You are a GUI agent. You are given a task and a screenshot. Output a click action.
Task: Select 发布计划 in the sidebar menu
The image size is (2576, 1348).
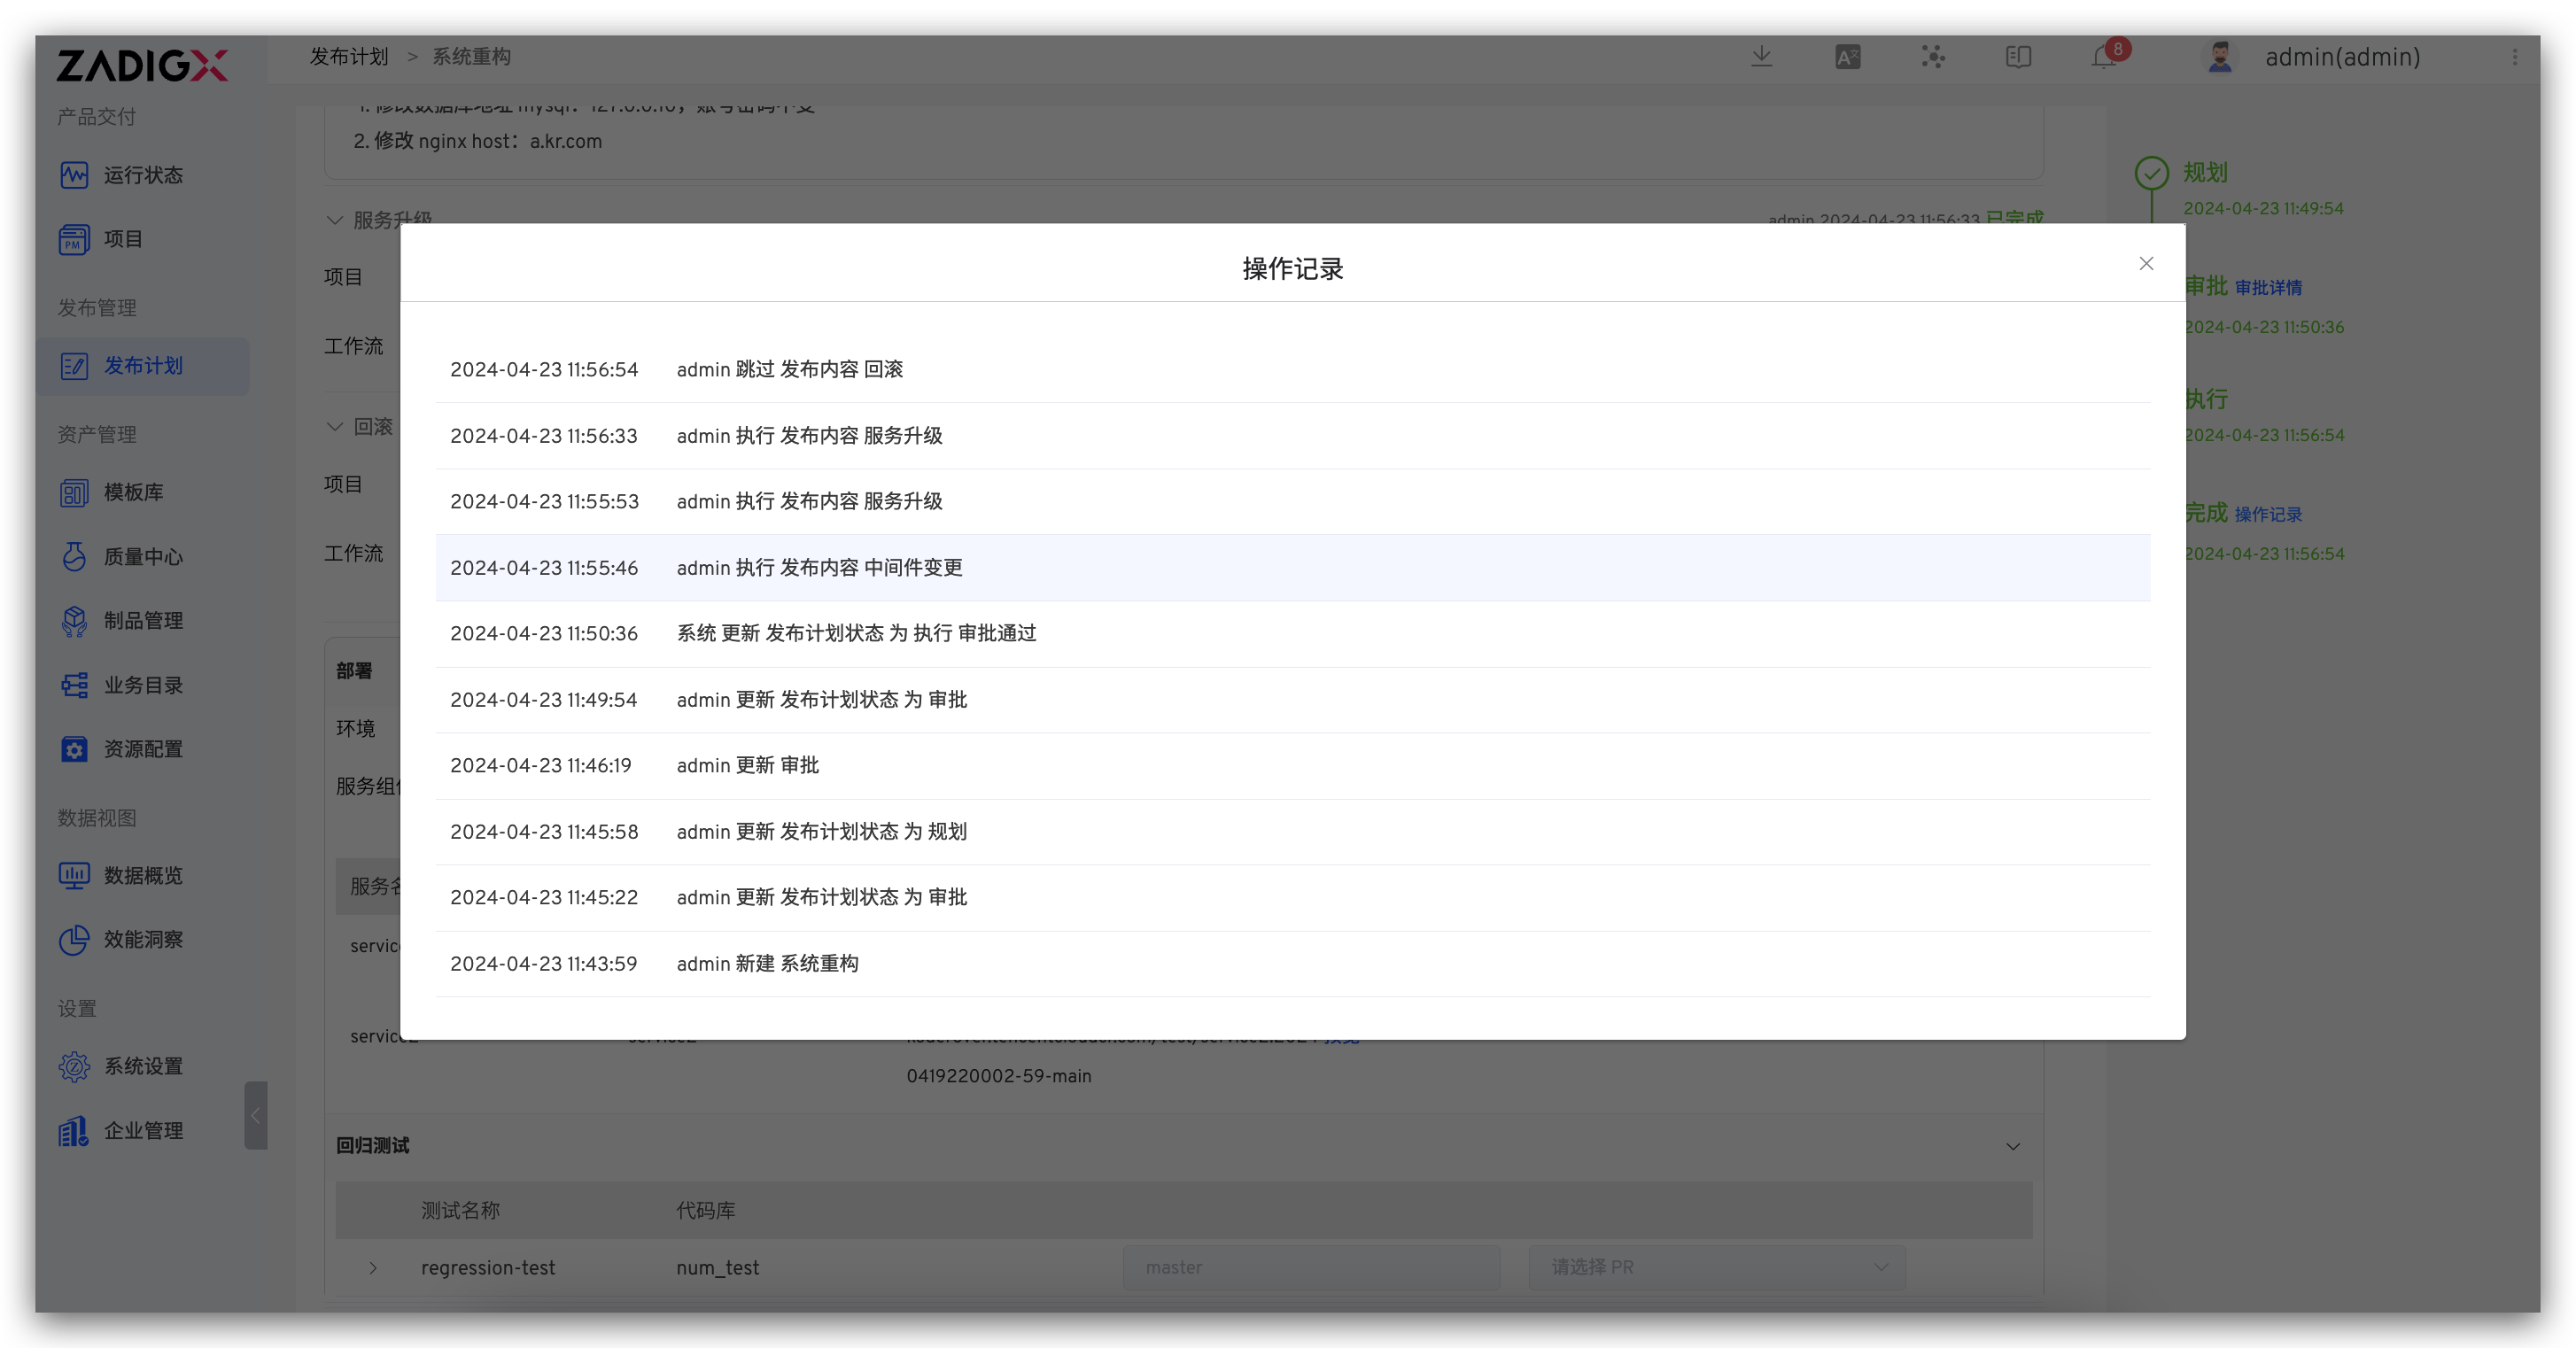coord(142,366)
